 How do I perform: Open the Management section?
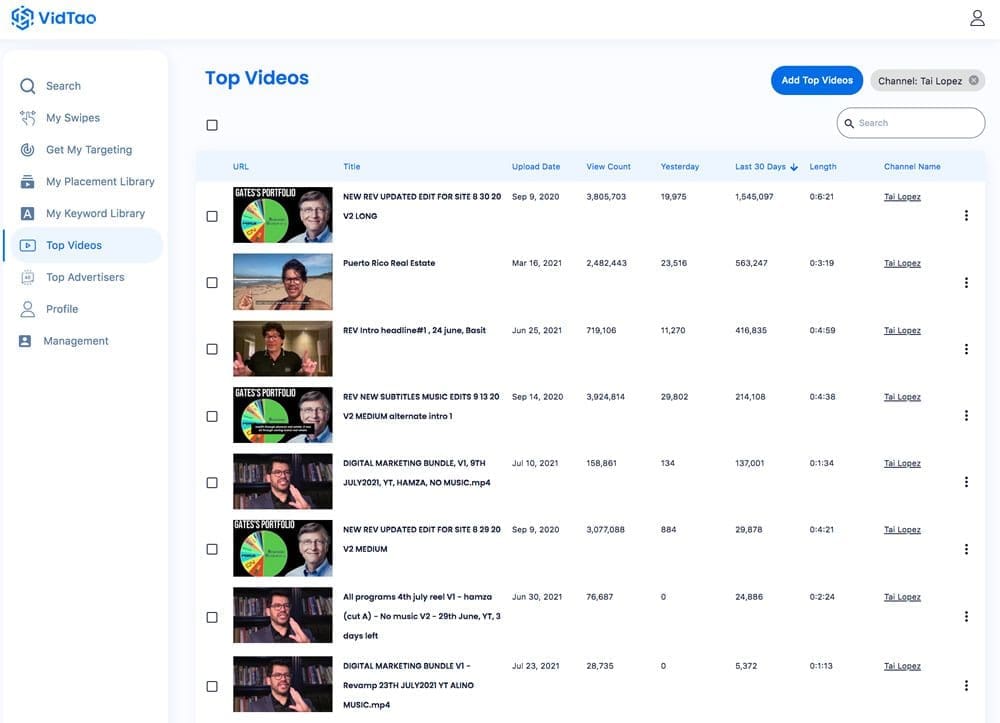(76, 341)
